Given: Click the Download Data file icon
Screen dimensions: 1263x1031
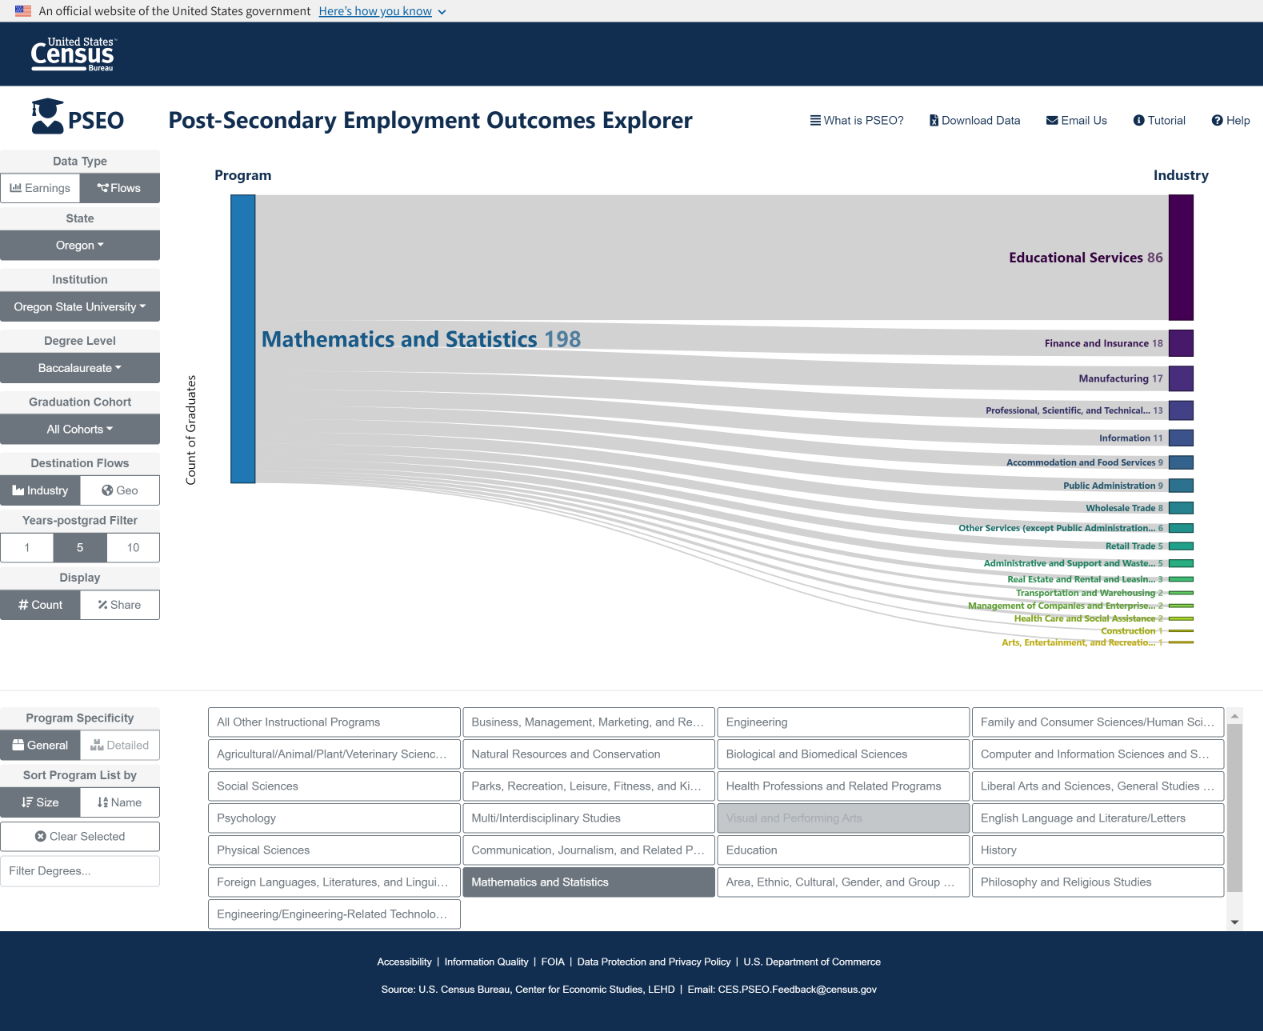Looking at the screenshot, I should 933,120.
